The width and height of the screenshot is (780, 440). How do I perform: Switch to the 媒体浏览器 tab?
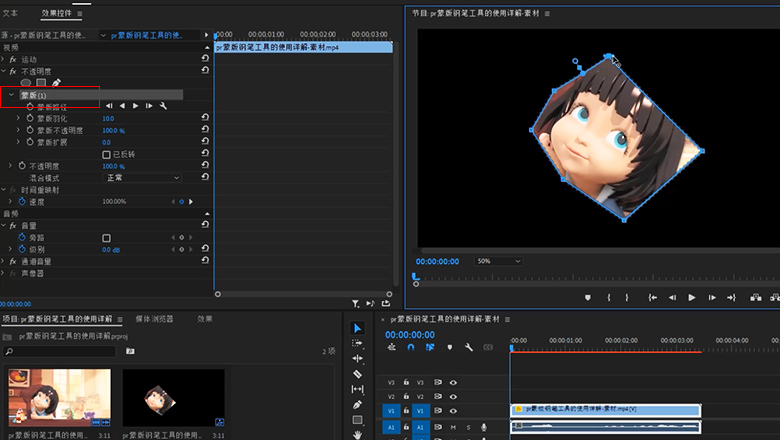[154, 319]
